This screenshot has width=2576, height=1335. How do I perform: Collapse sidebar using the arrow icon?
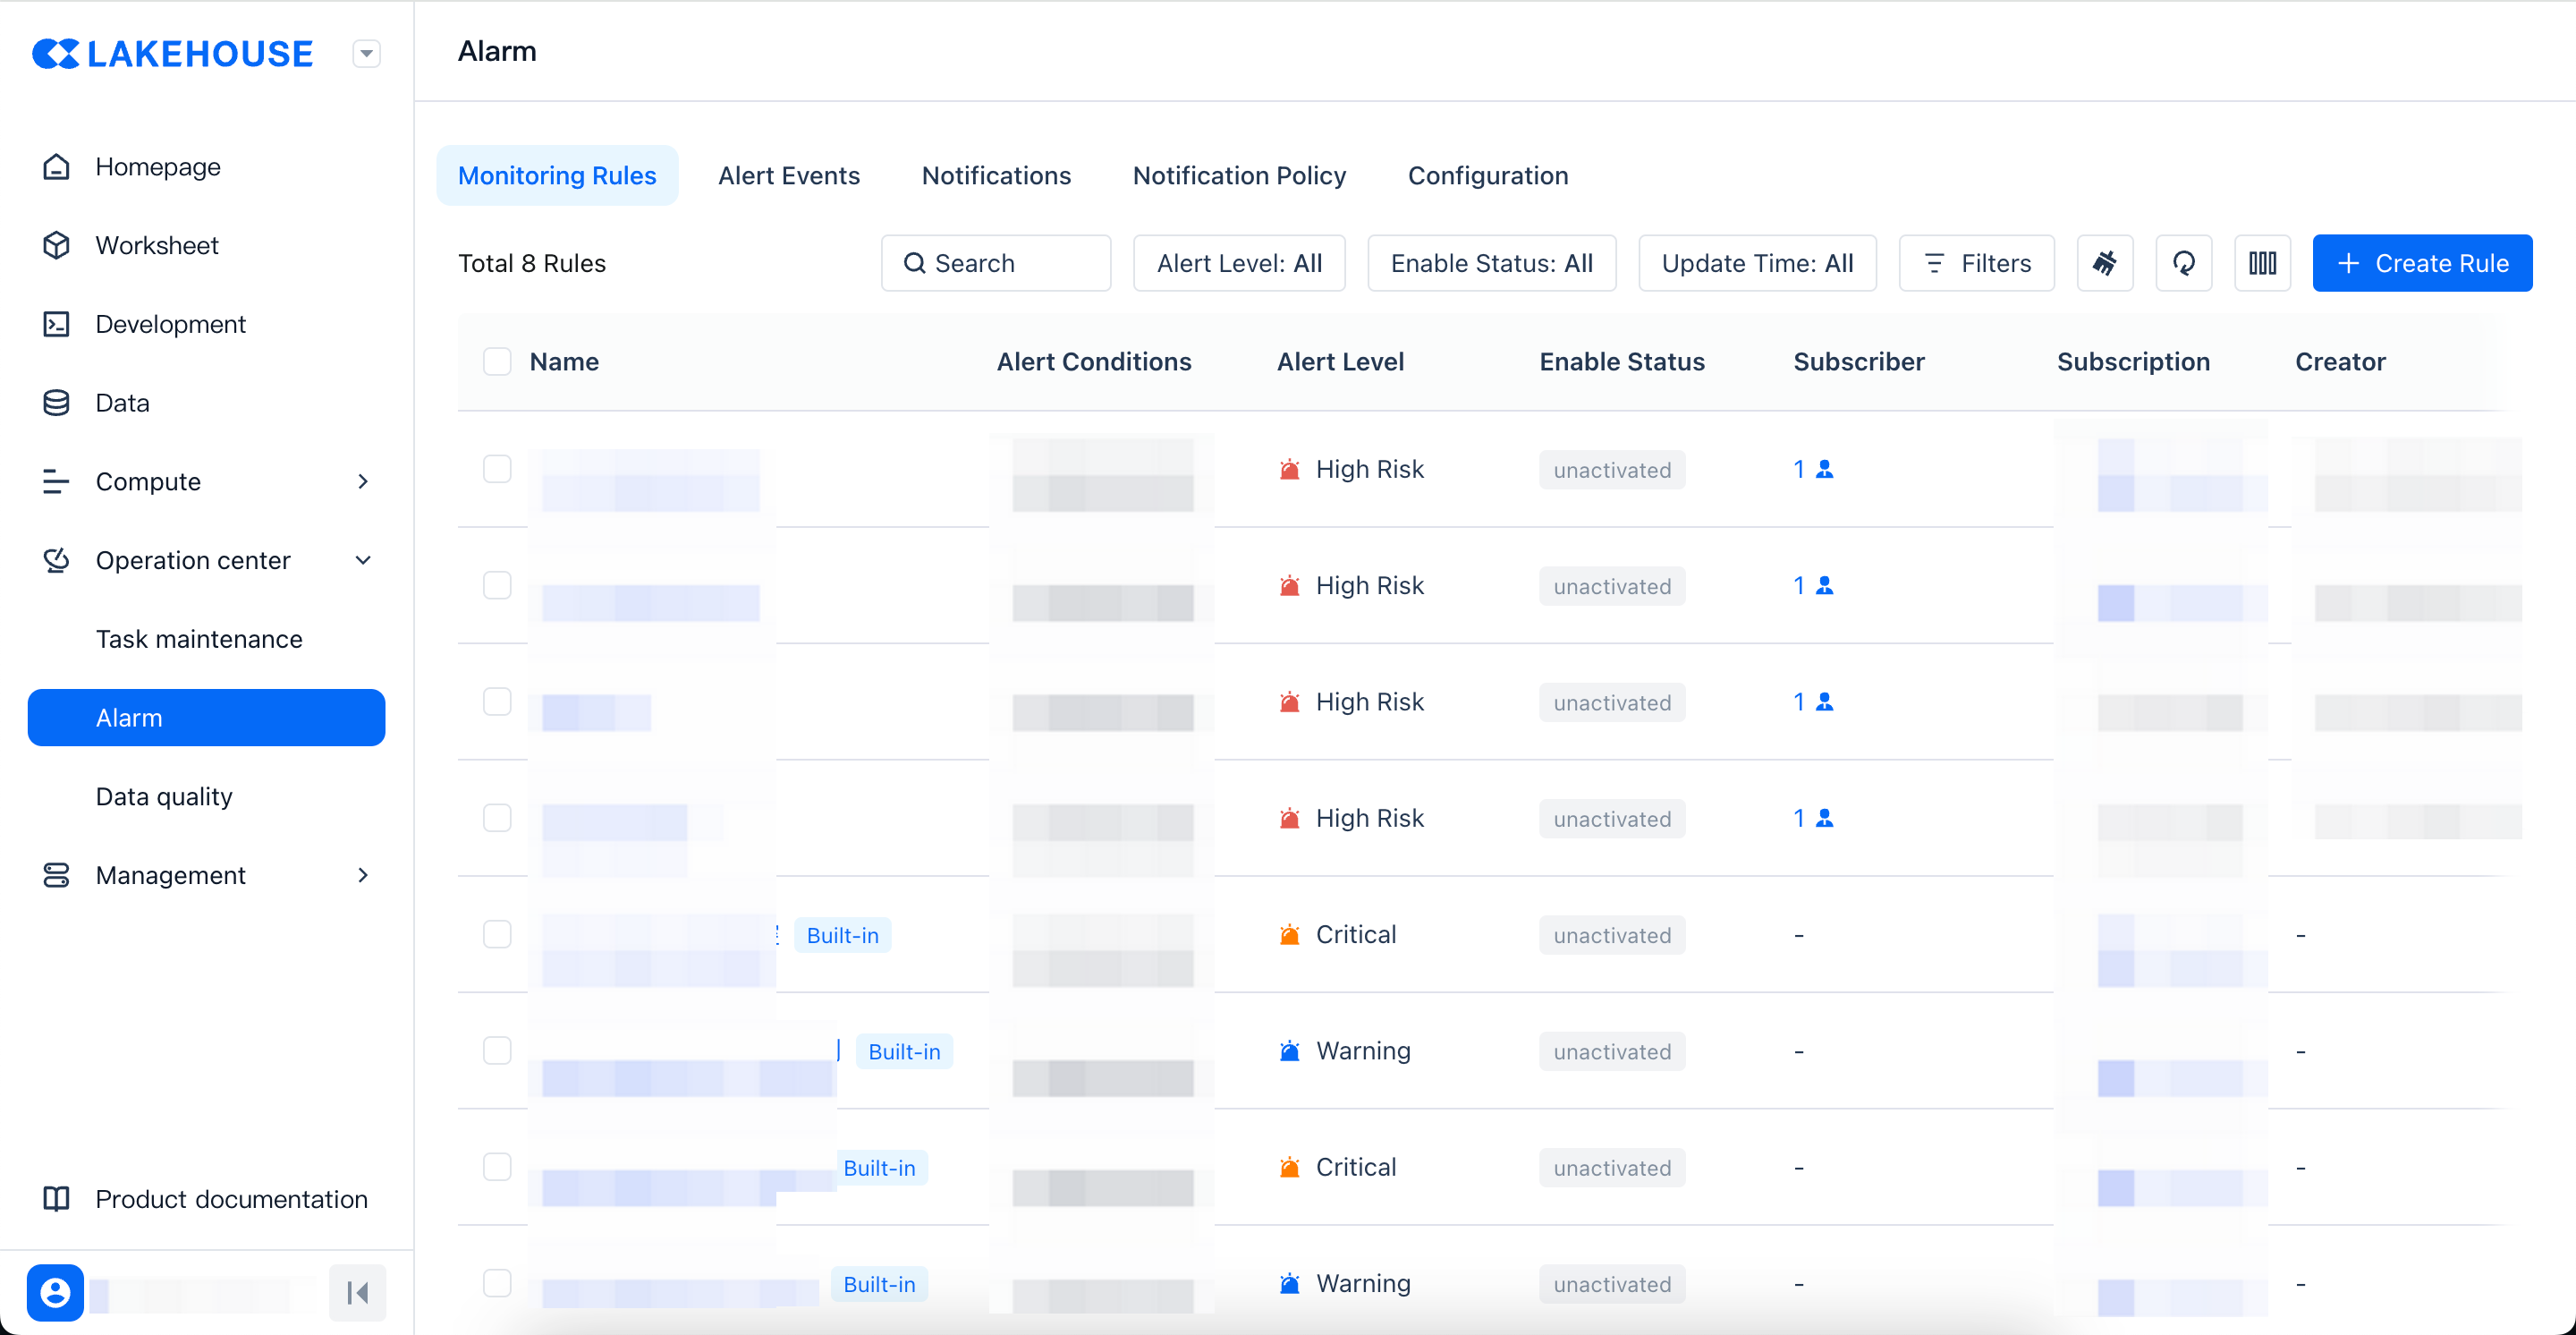click(357, 1292)
